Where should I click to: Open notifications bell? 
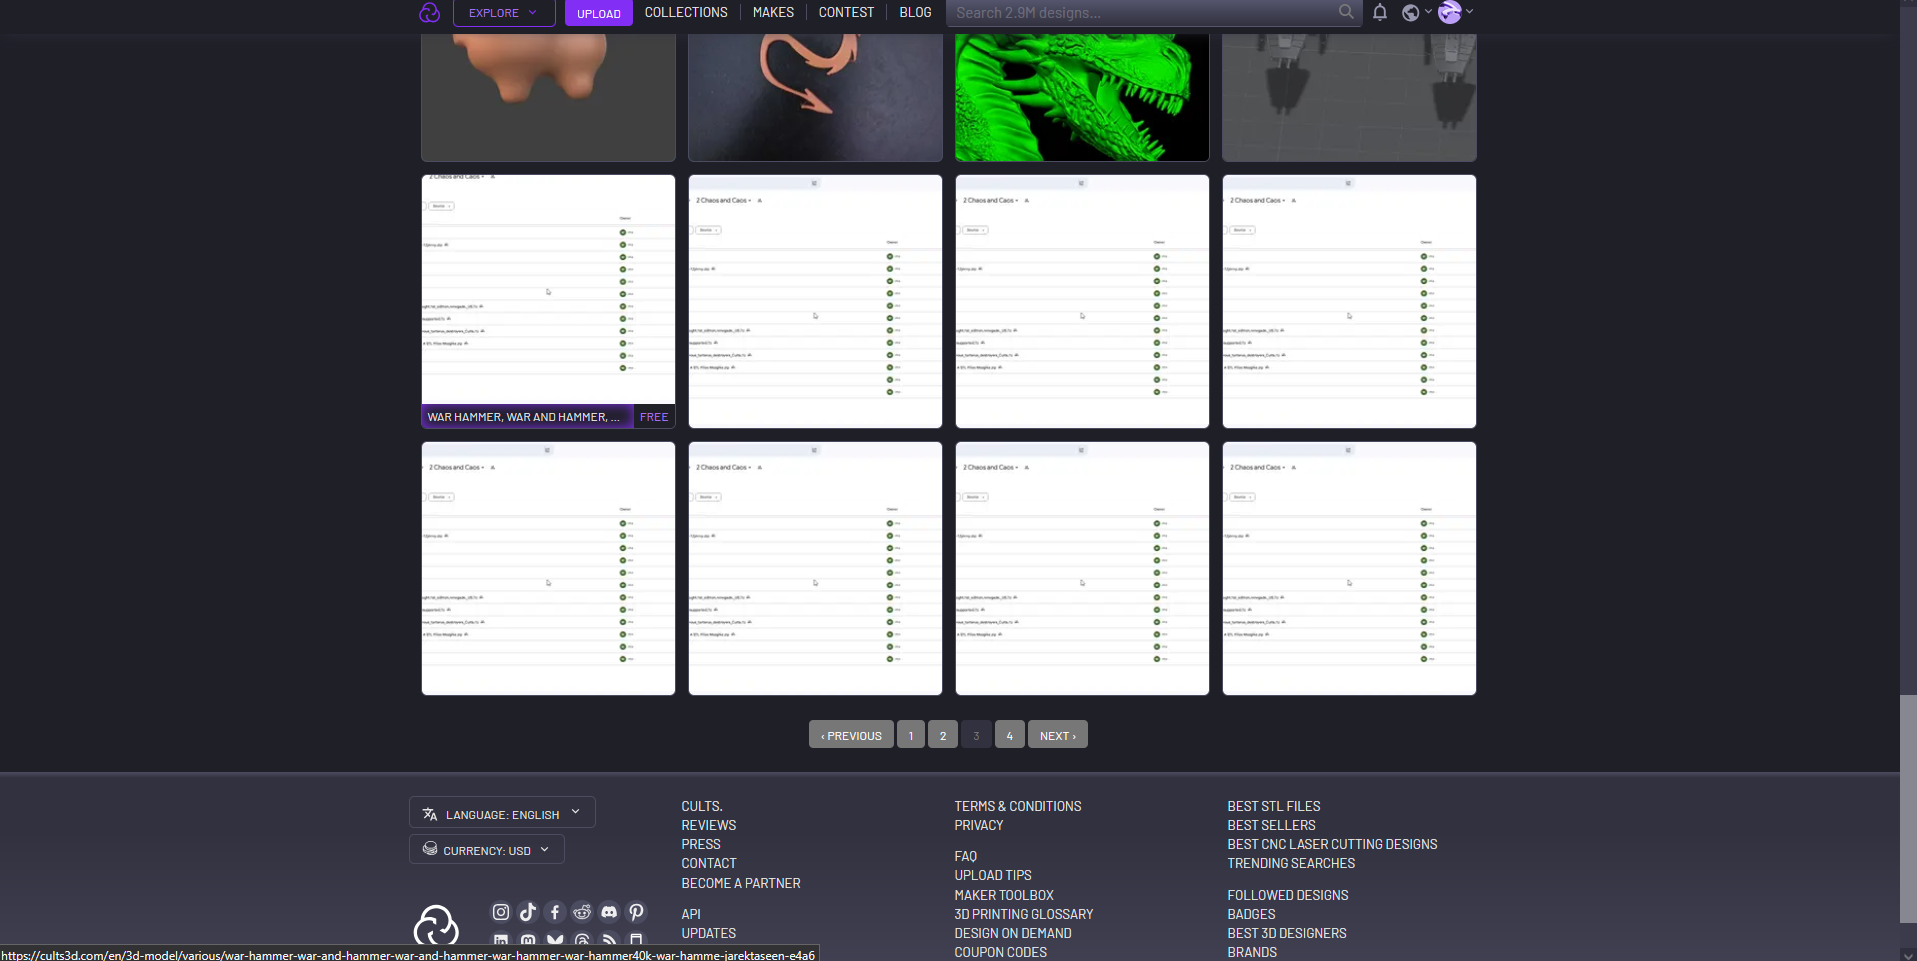point(1380,13)
